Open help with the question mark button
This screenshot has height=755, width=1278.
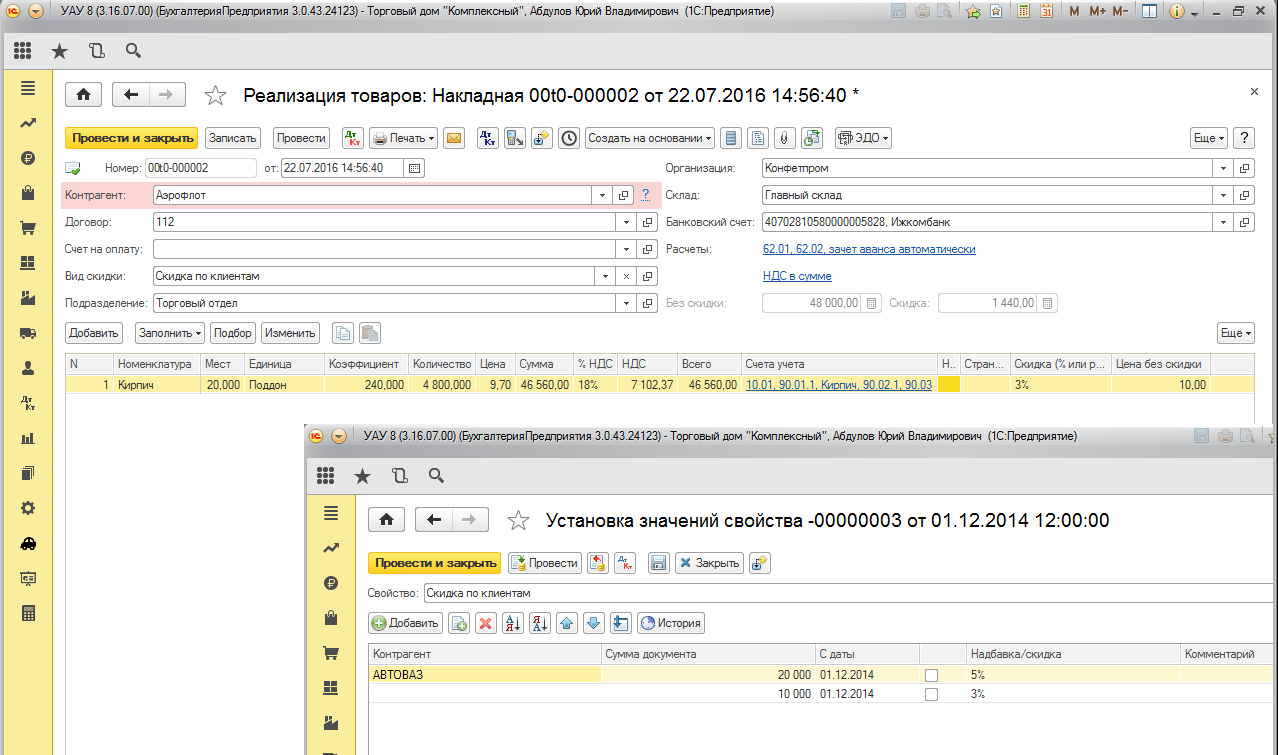(x=1244, y=138)
